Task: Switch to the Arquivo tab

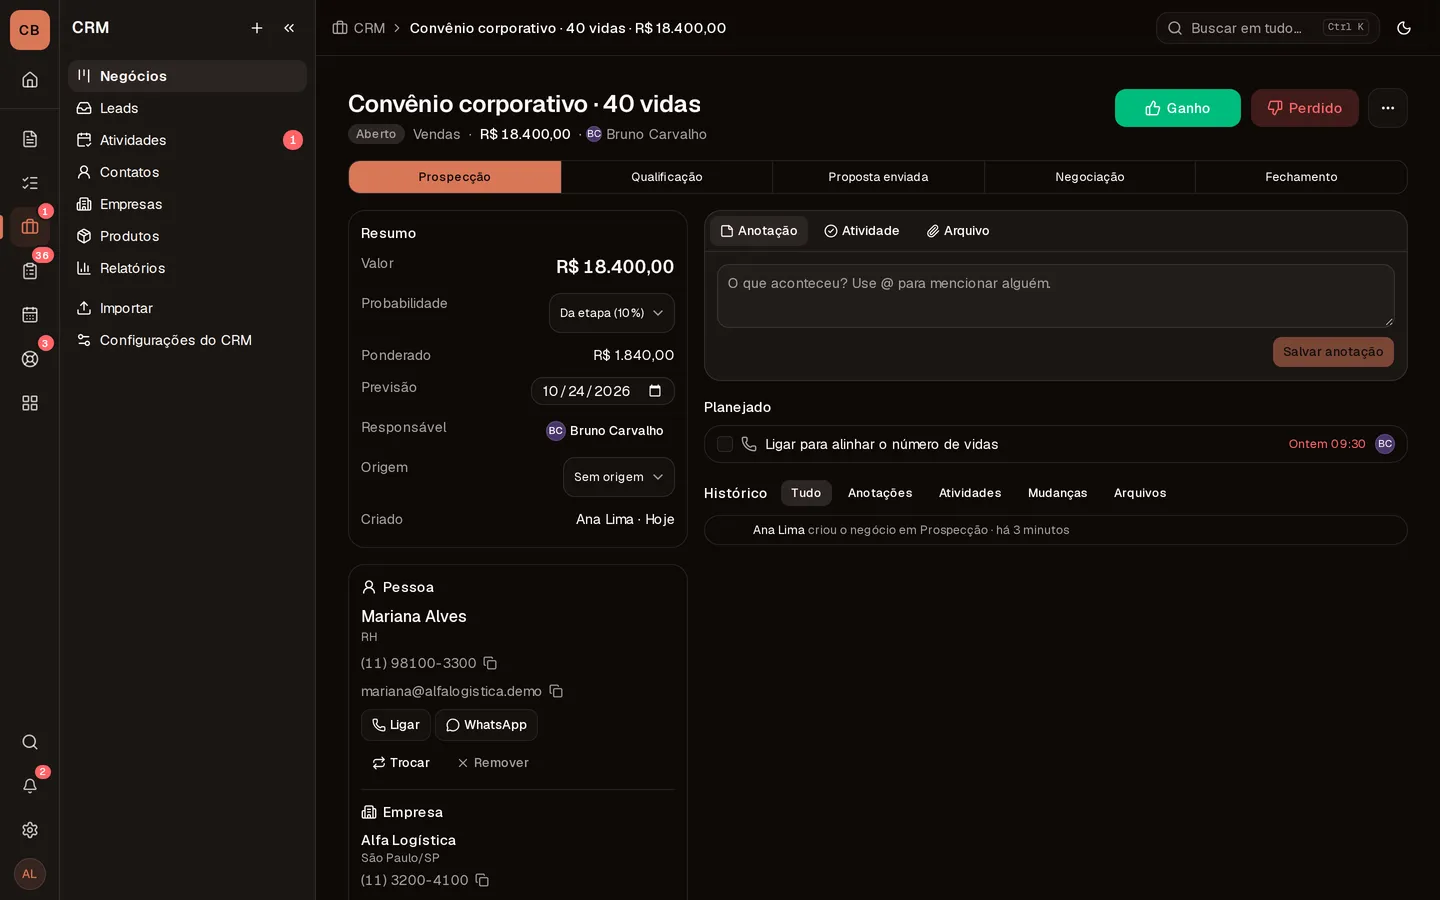Action: (958, 231)
